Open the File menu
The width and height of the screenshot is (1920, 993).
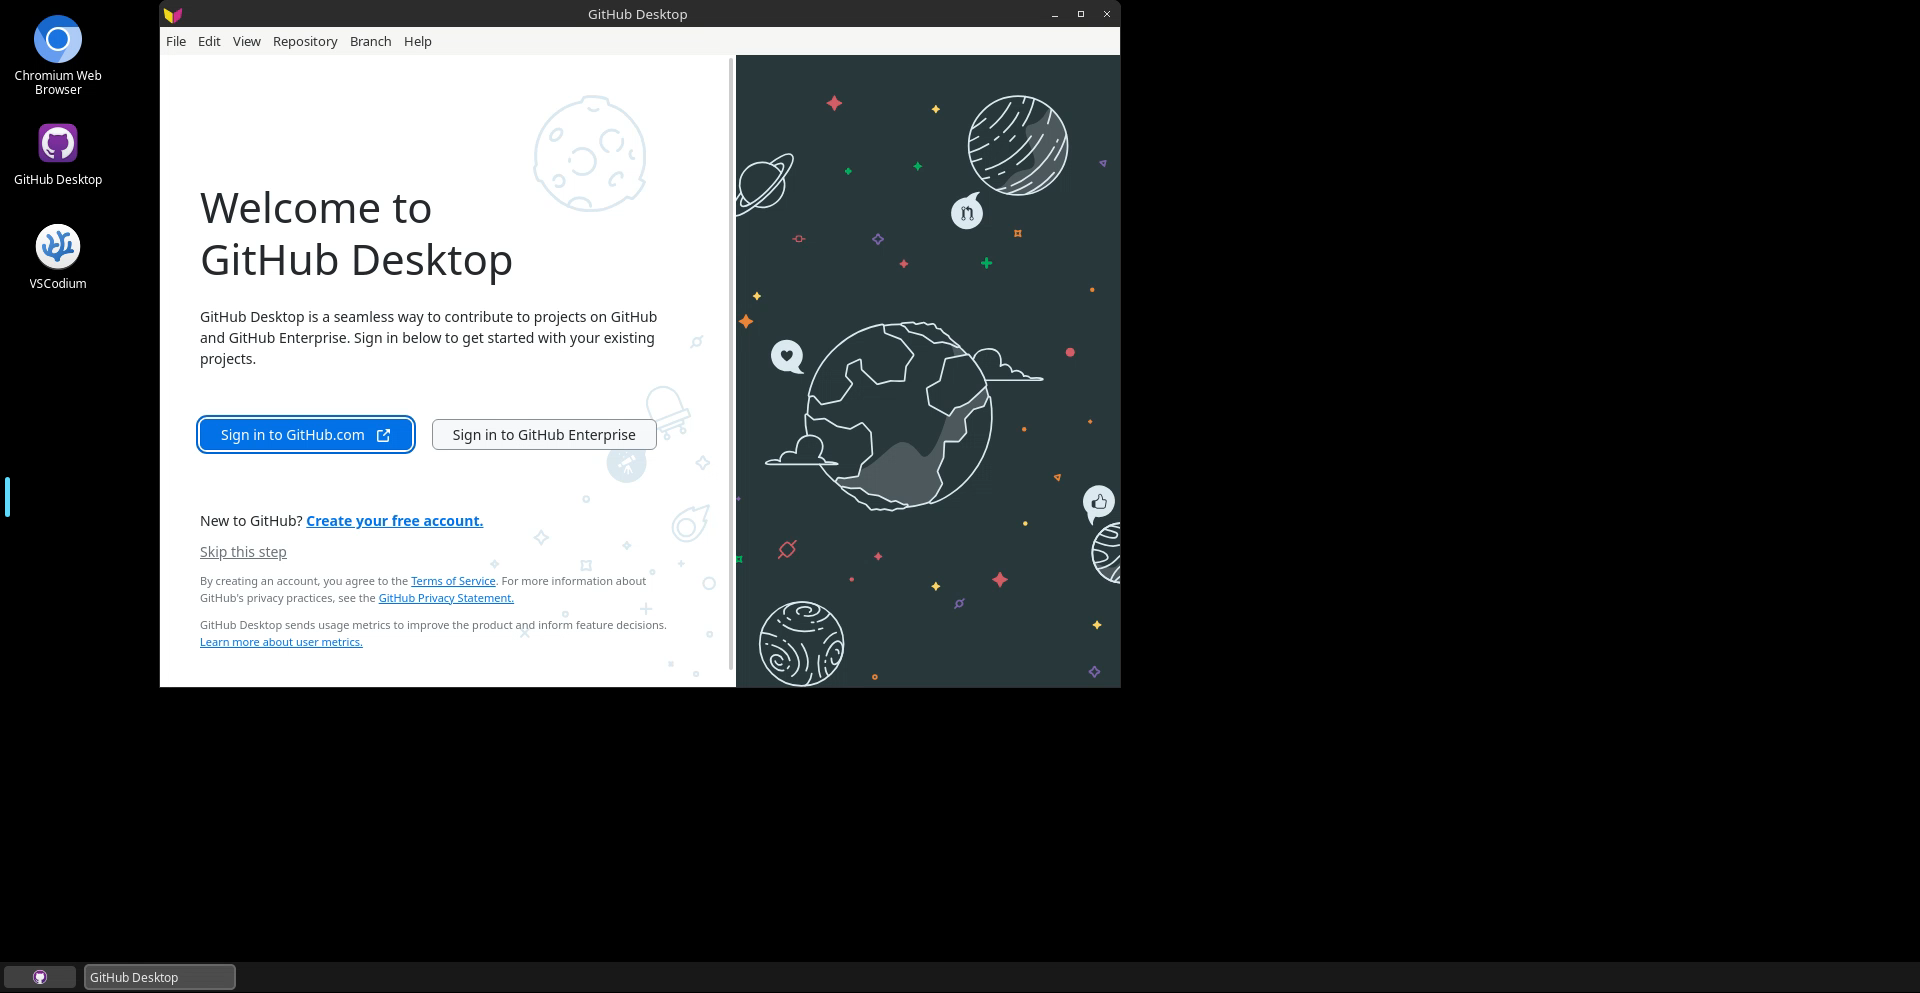(176, 41)
